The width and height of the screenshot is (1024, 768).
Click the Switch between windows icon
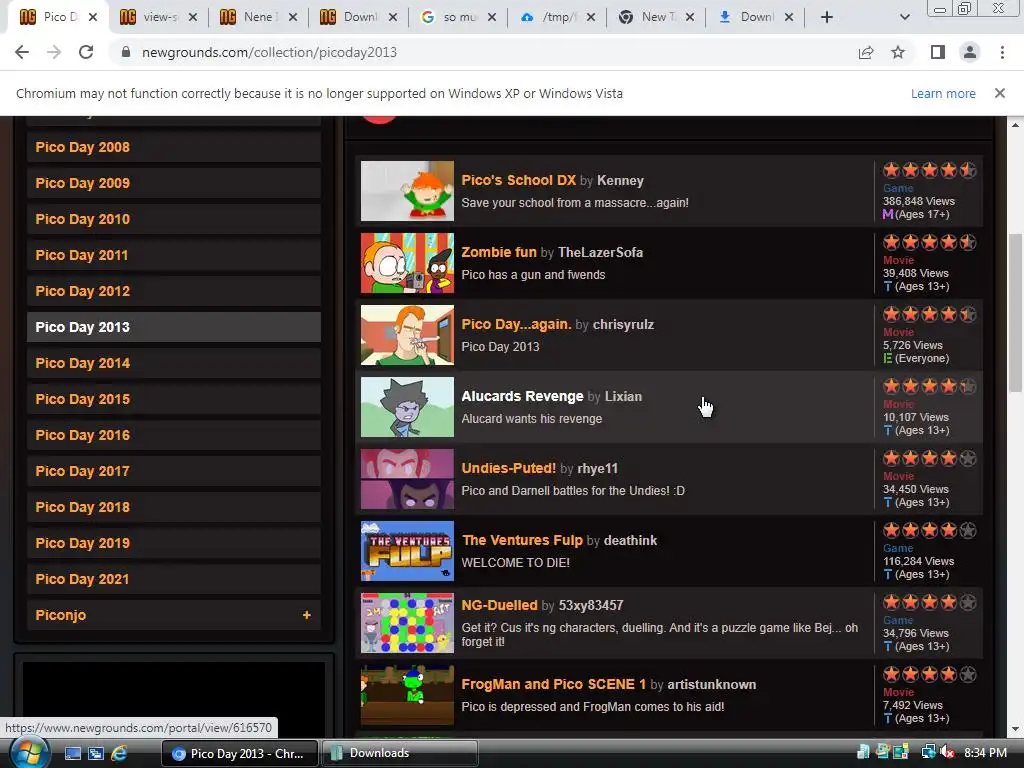[96, 753]
